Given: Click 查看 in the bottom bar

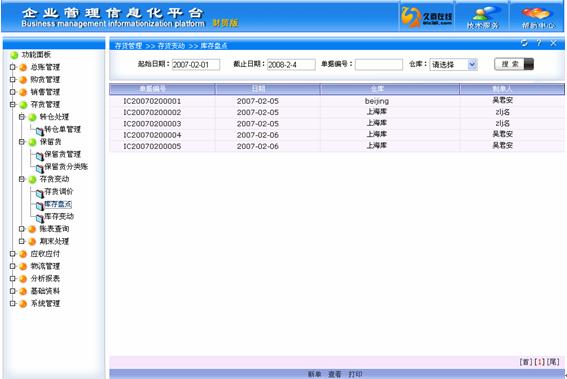Looking at the screenshot, I should (334, 374).
